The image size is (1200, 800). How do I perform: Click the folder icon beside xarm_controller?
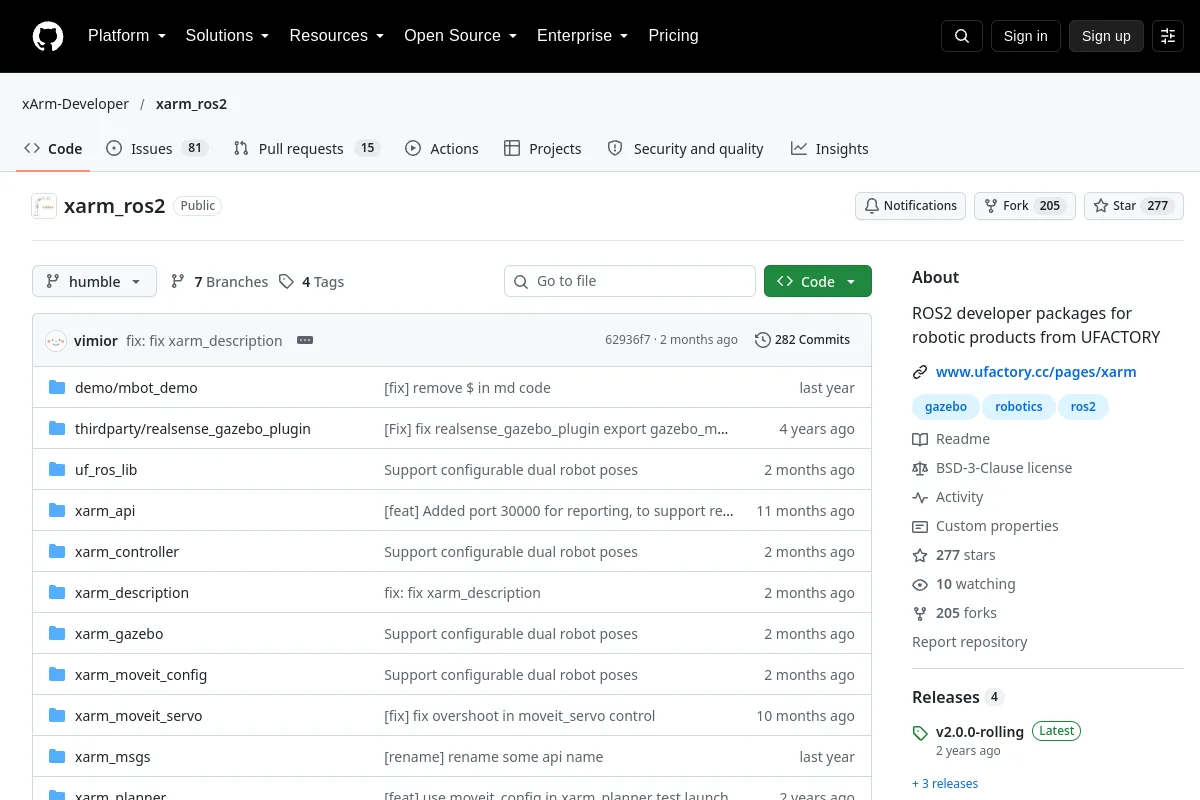click(x=57, y=552)
